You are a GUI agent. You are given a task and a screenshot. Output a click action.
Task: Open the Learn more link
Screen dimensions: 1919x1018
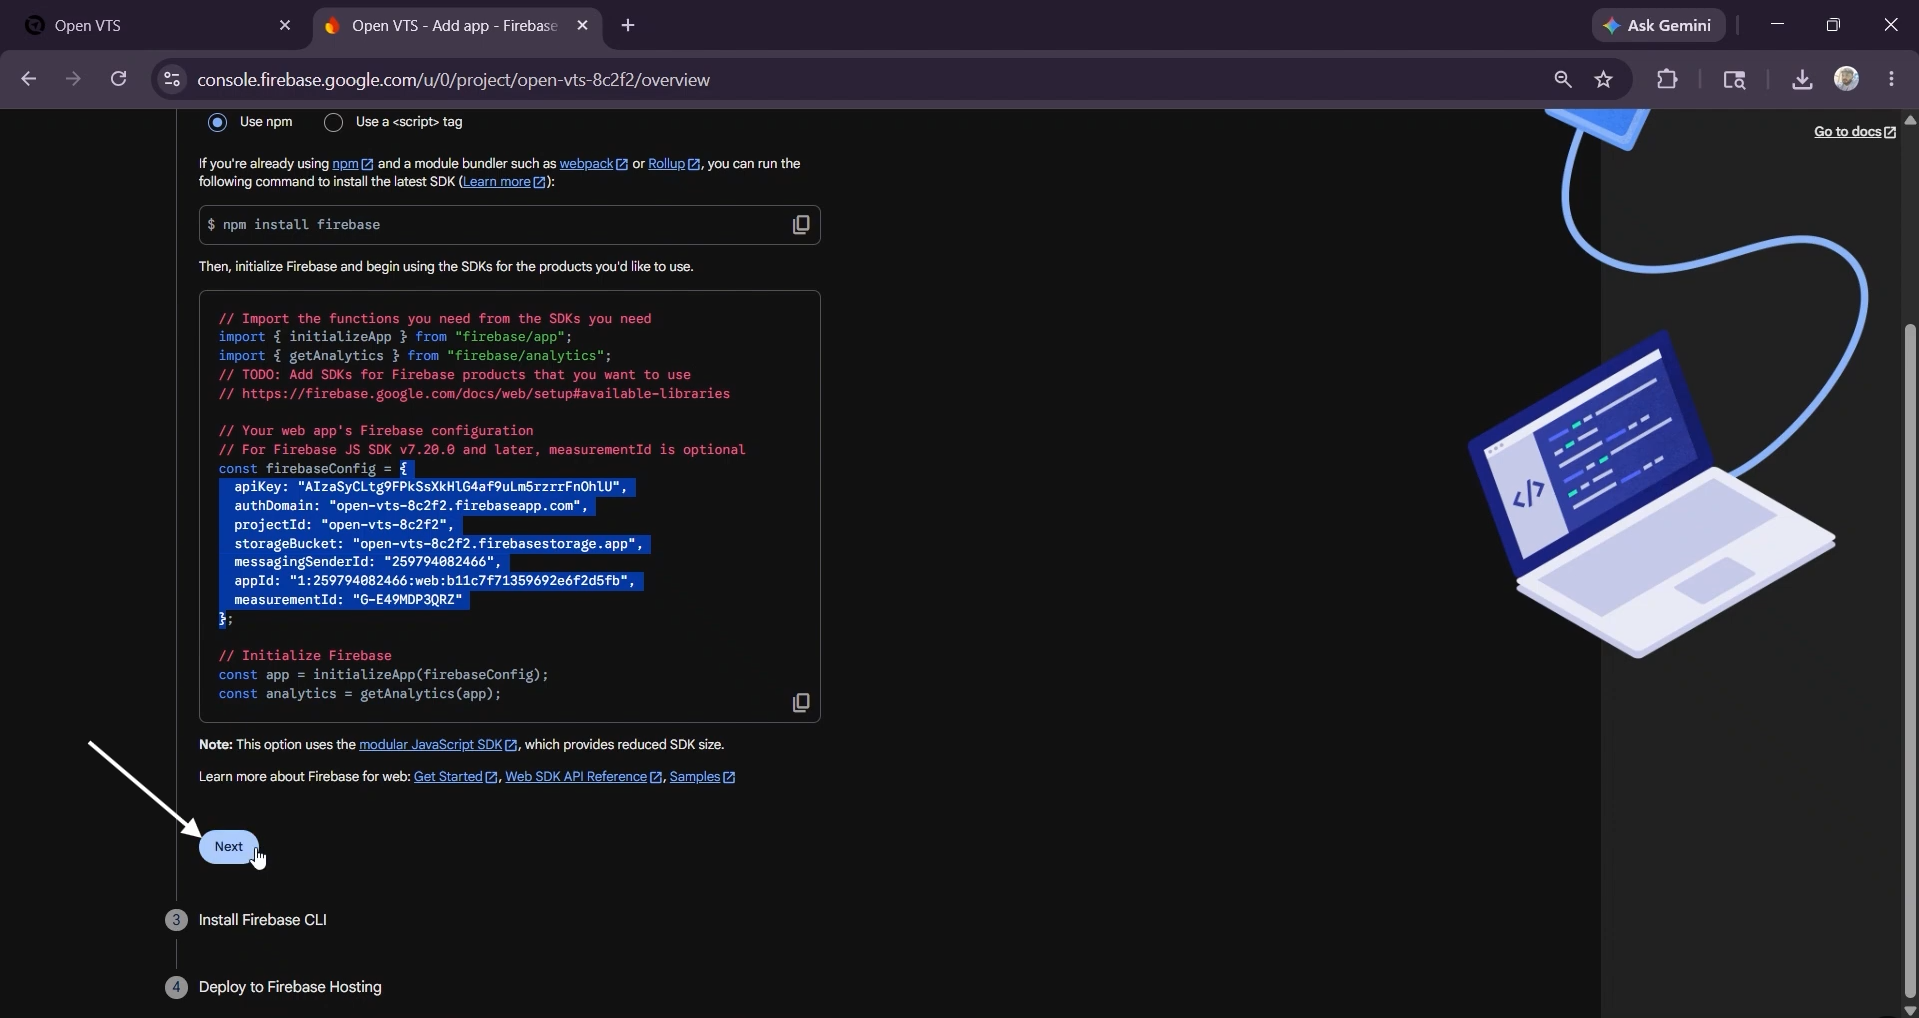tap(504, 182)
